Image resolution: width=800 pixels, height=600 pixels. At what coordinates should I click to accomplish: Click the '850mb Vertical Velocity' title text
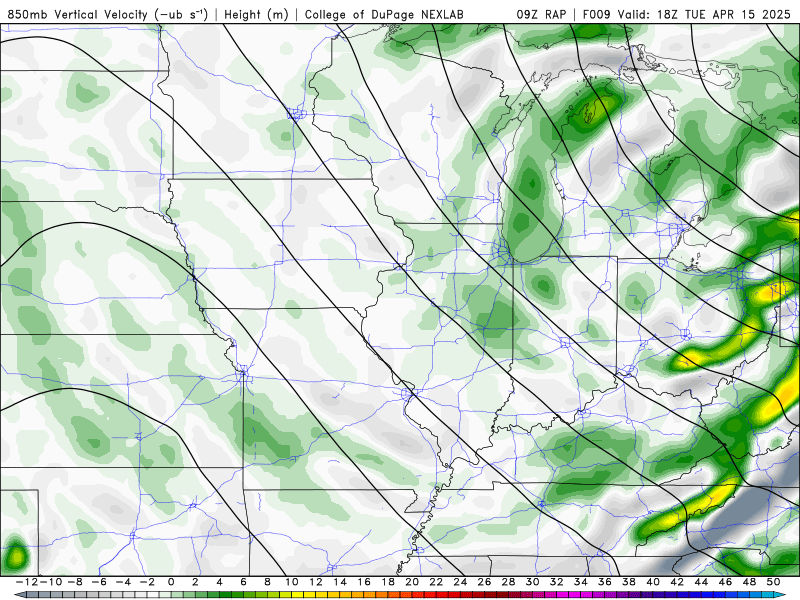[x=78, y=14]
